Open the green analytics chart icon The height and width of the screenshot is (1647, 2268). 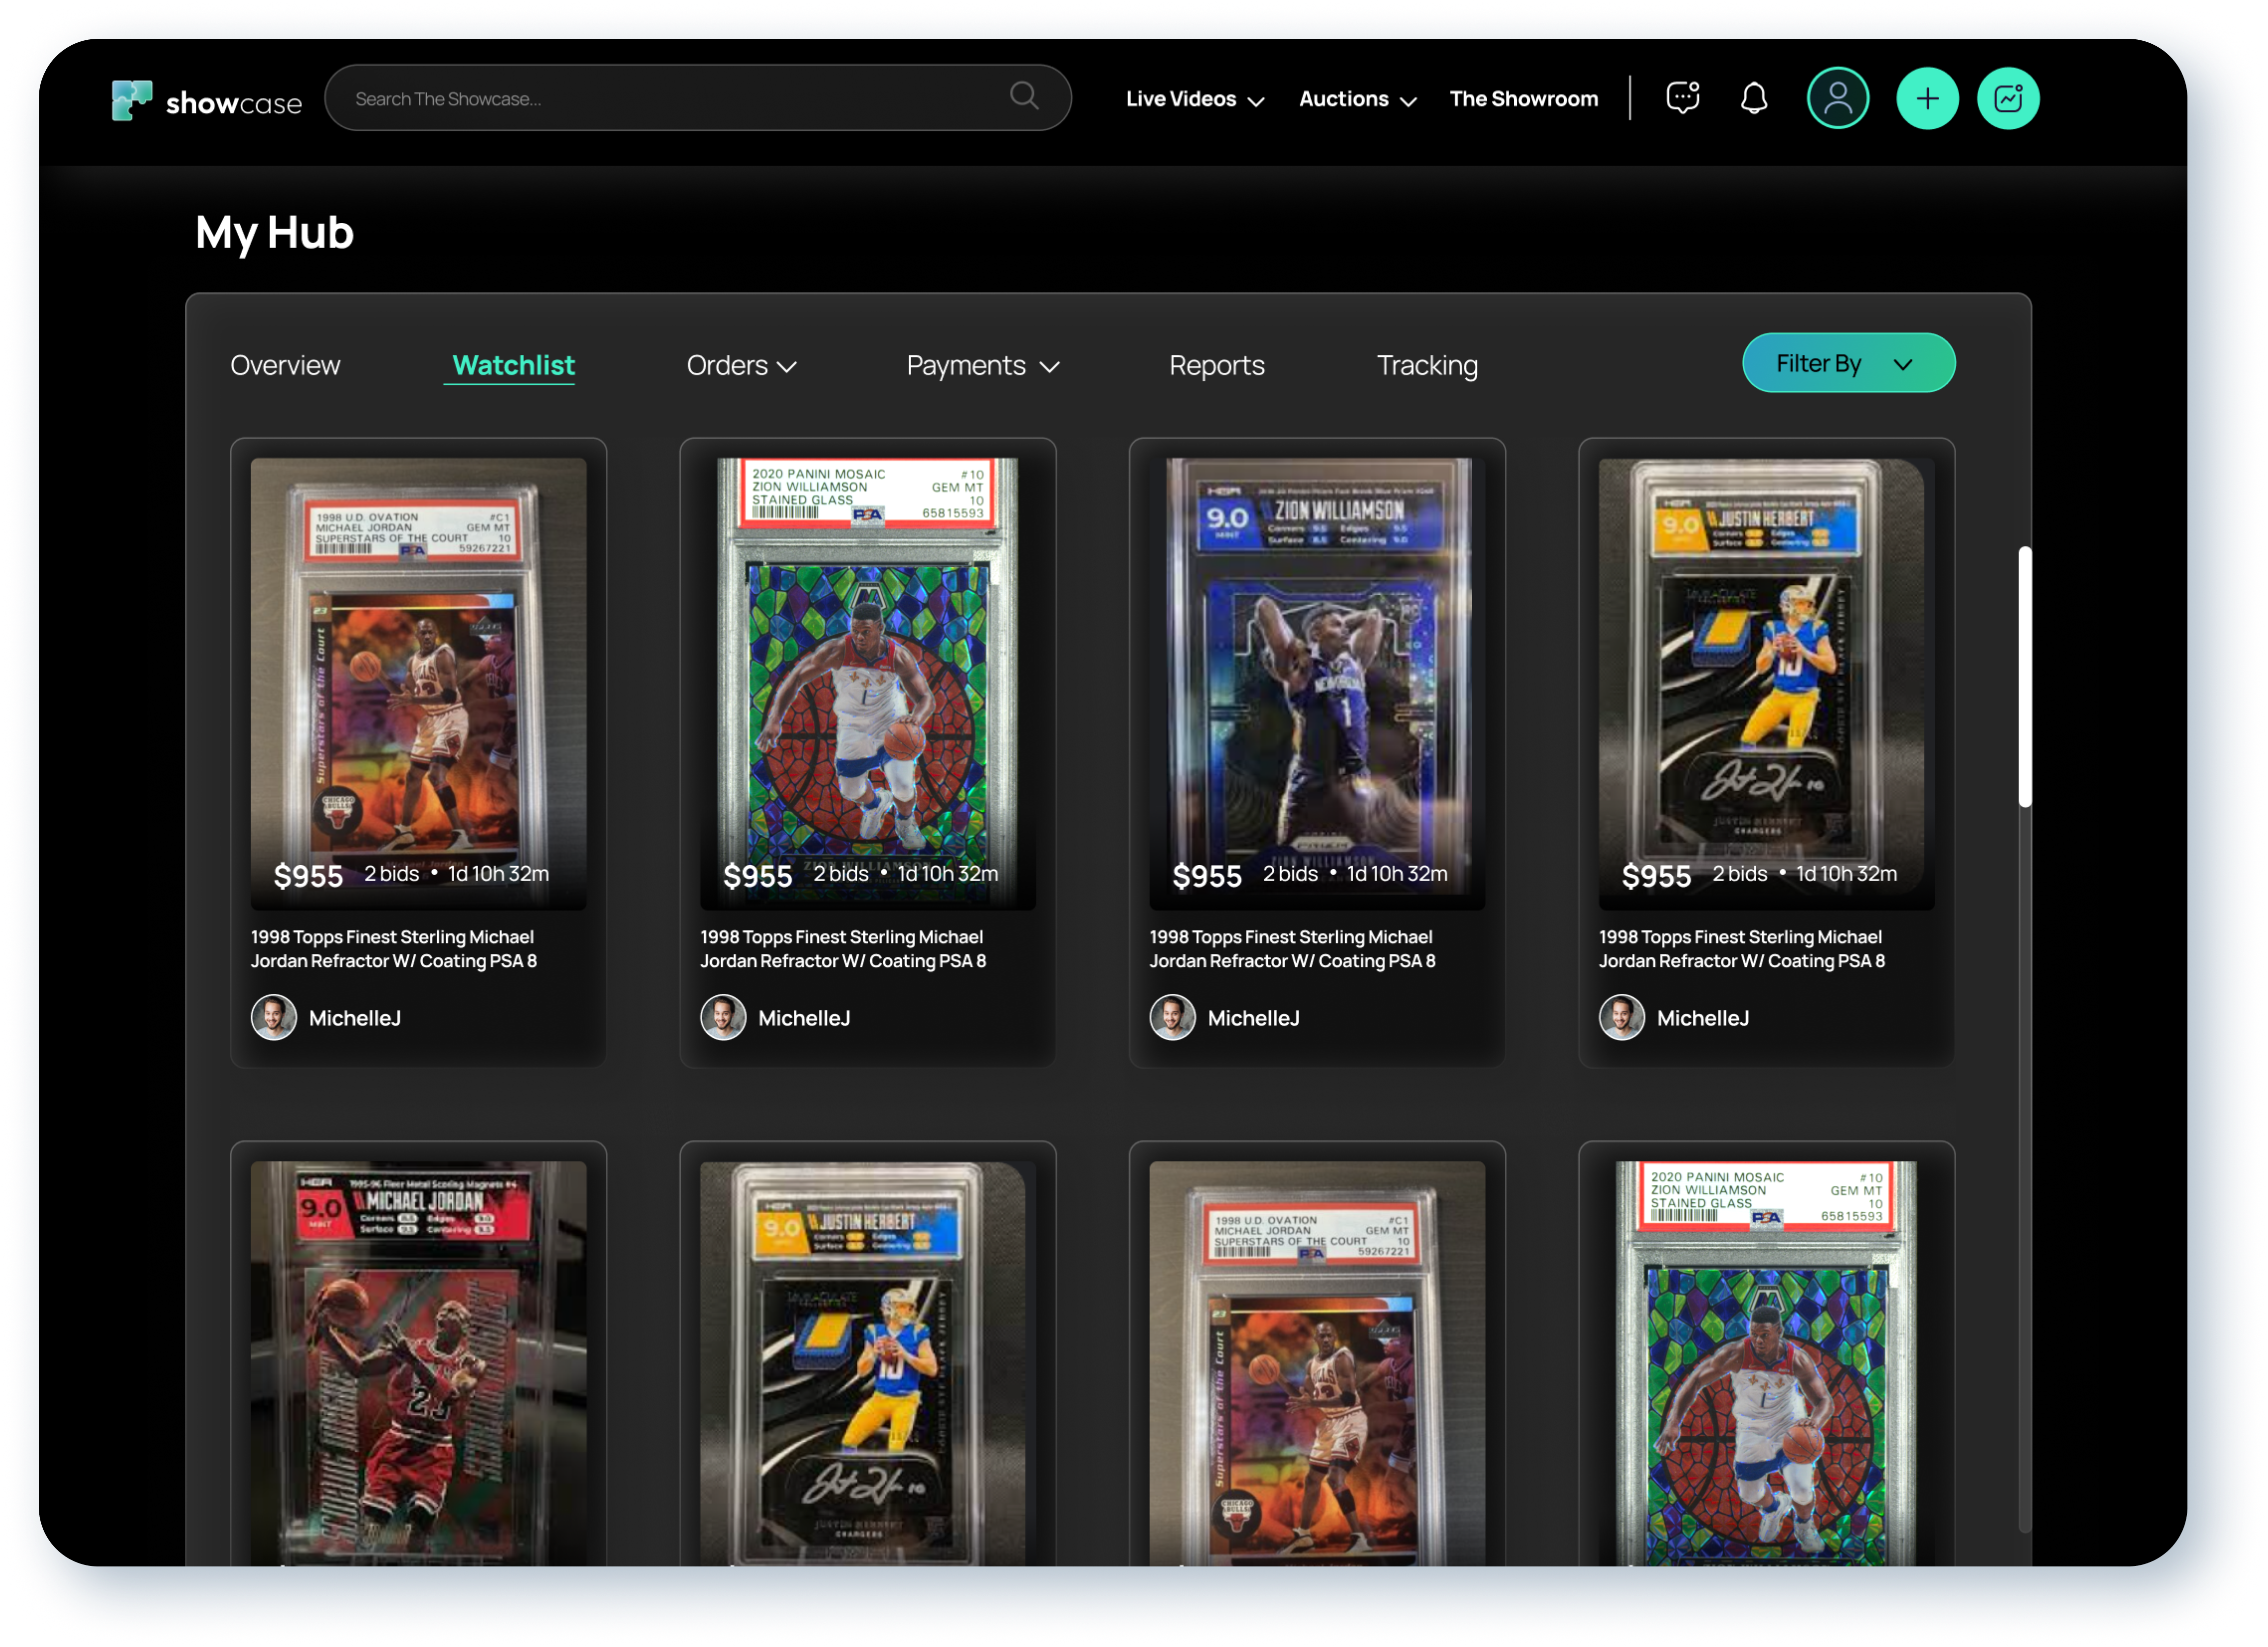tap(2007, 98)
